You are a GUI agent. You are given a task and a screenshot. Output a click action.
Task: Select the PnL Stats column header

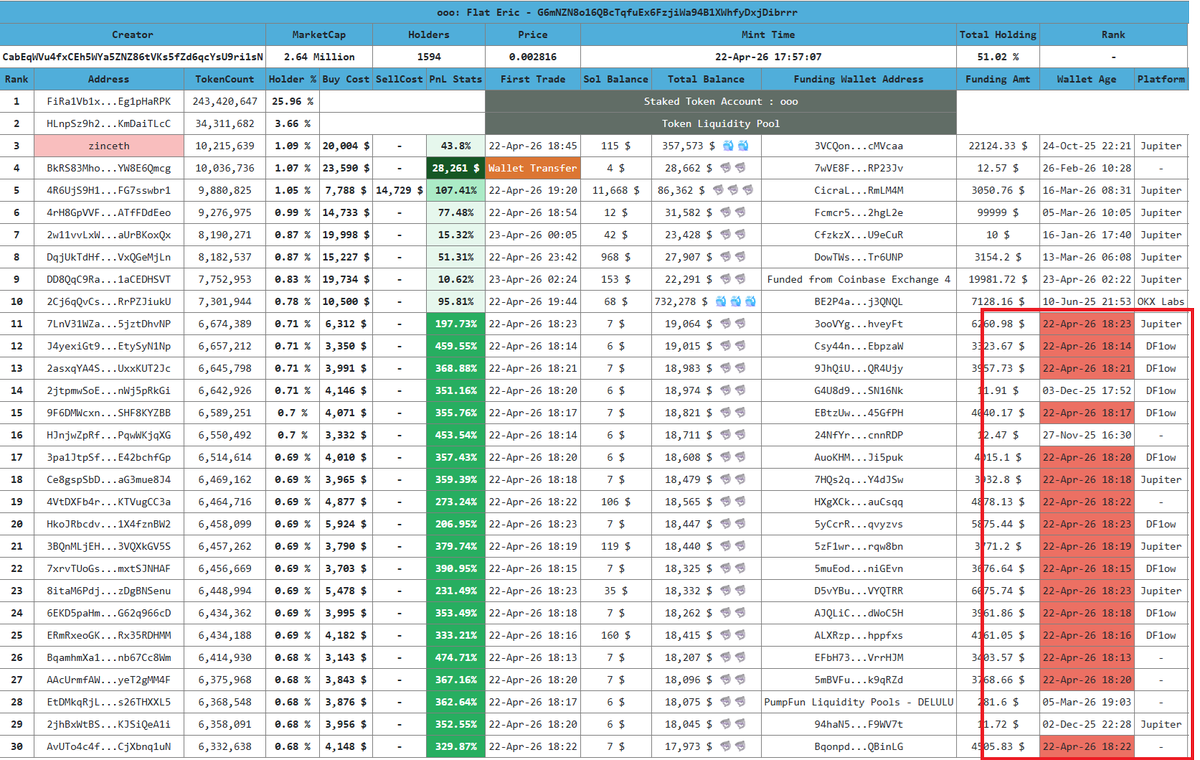tap(455, 79)
